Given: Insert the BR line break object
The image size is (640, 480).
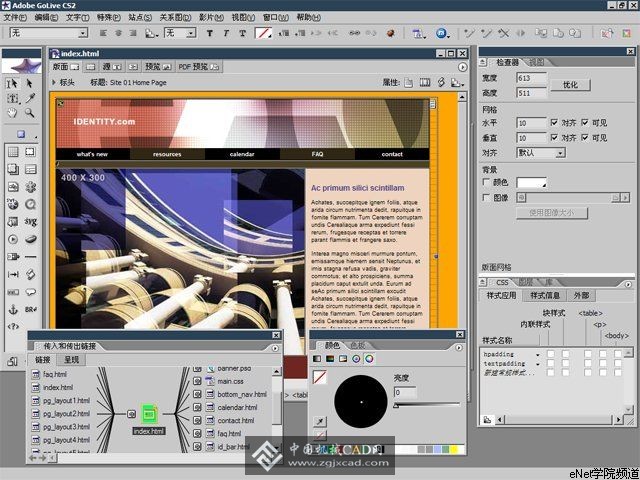Looking at the screenshot, I should 31,309.
